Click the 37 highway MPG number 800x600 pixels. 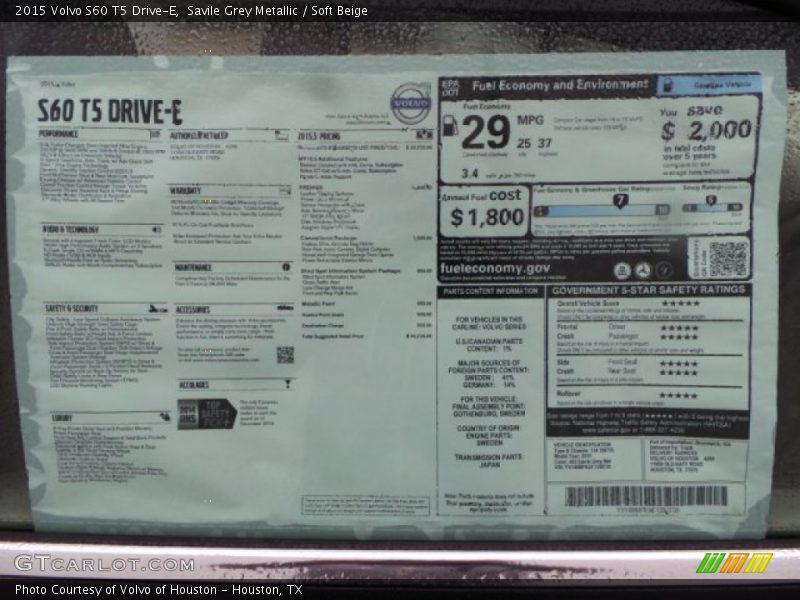point(544,143)
